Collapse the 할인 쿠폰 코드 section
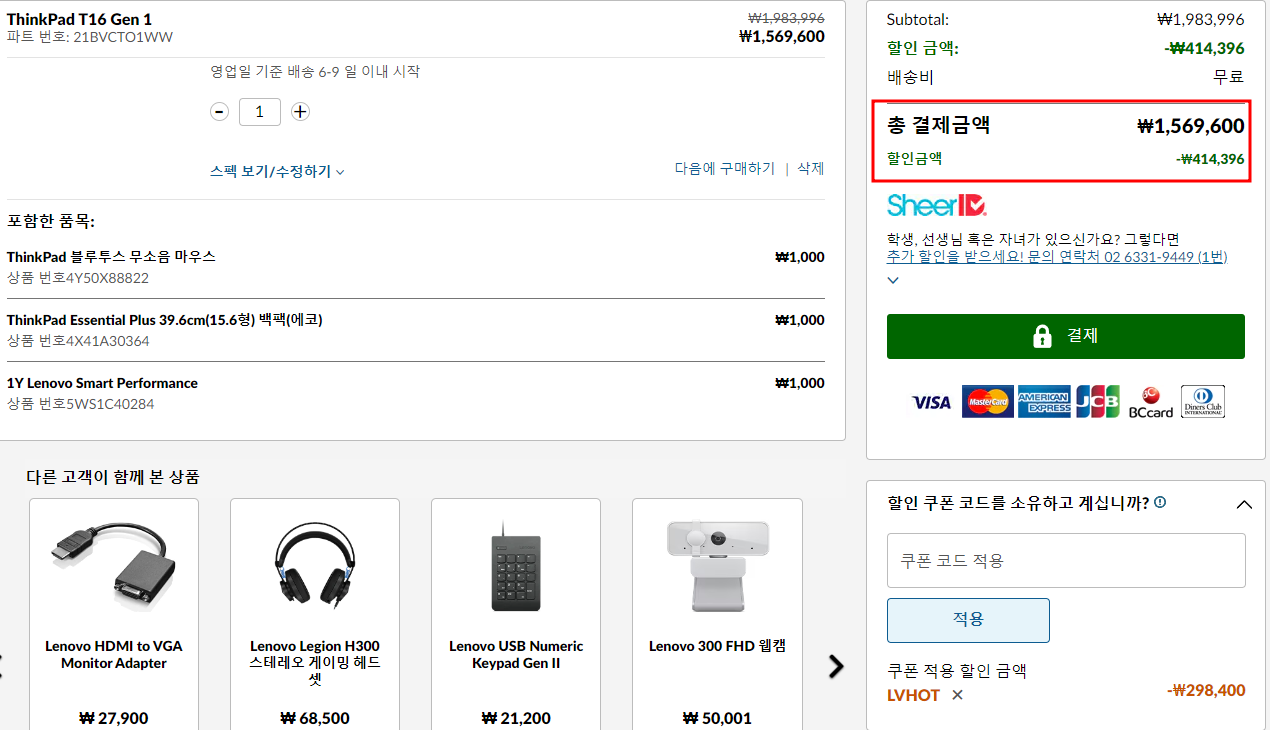The image size is (1270, 730). 1244,504
